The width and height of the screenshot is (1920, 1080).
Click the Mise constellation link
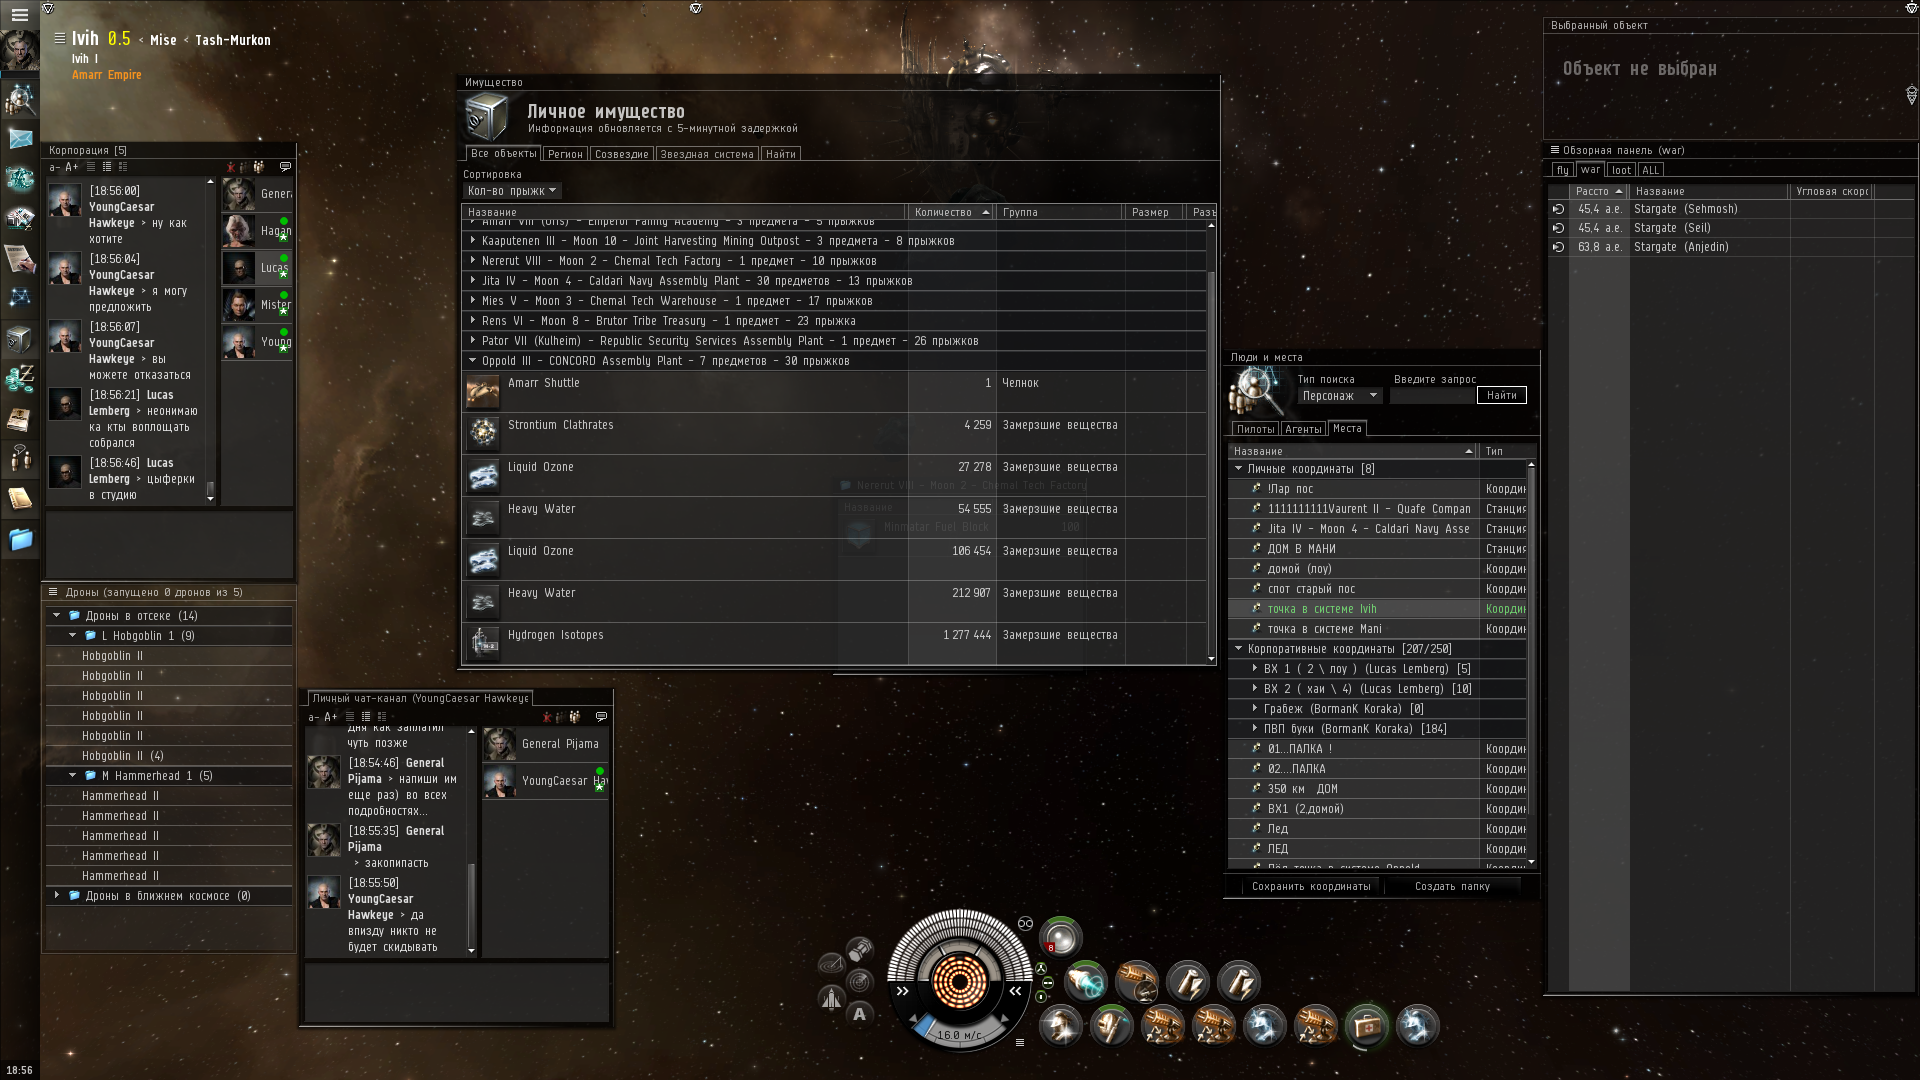(x=163, y=40)
